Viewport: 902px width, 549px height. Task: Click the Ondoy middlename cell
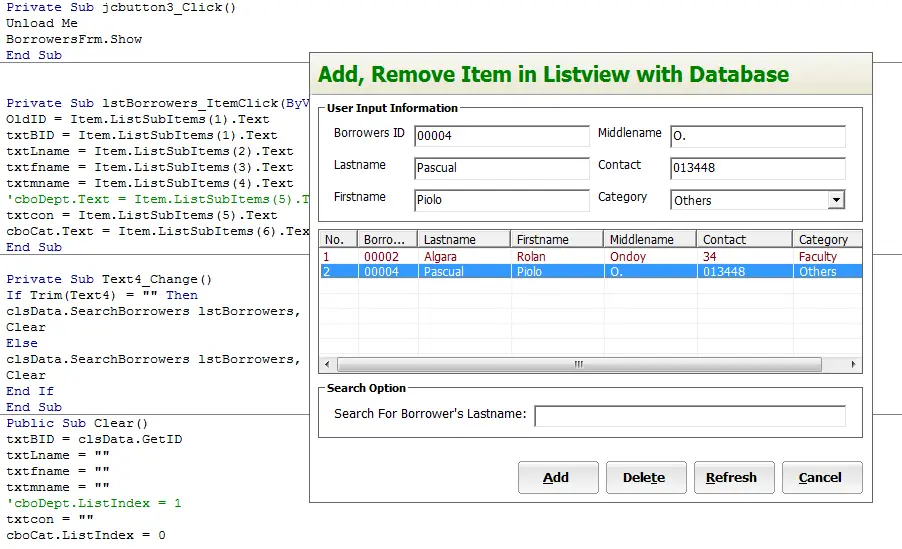click(x=628, y=257)
